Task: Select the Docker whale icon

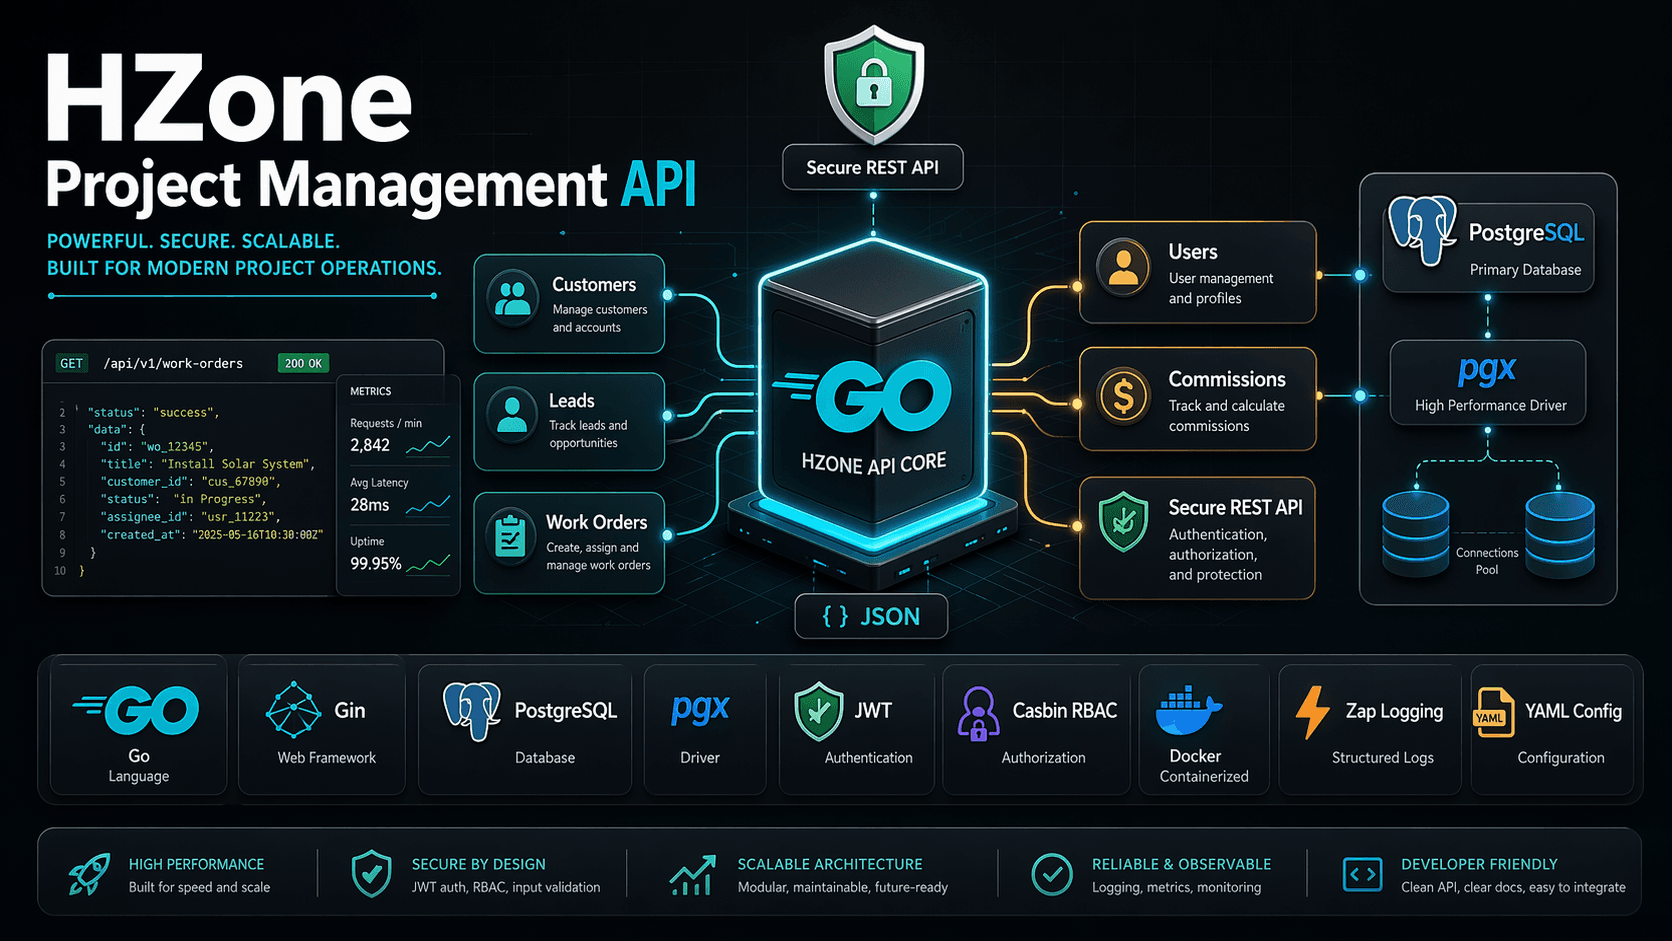Action: [x=1187, y=712]
